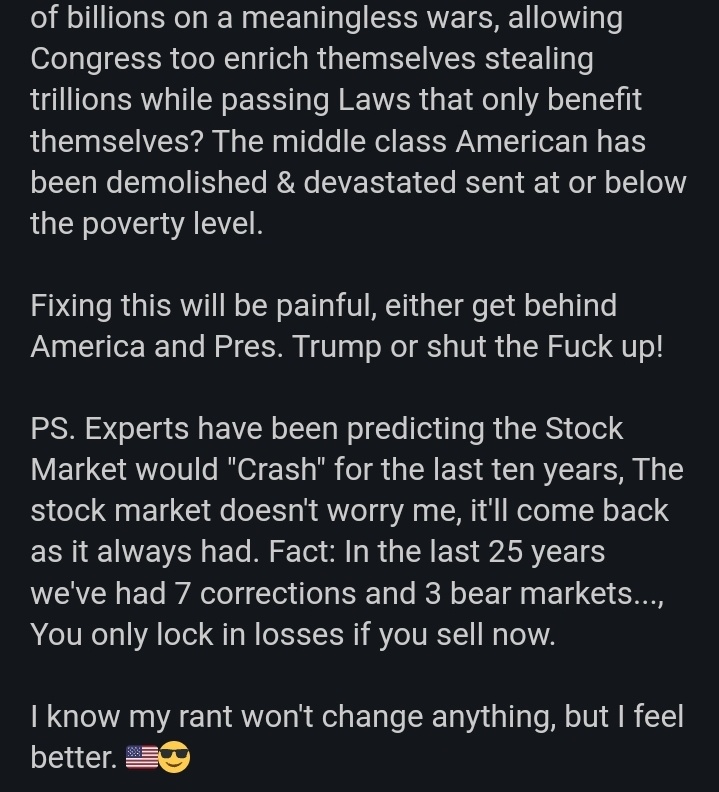Click "Fixing" at the paragraph start

coord(71,307)
